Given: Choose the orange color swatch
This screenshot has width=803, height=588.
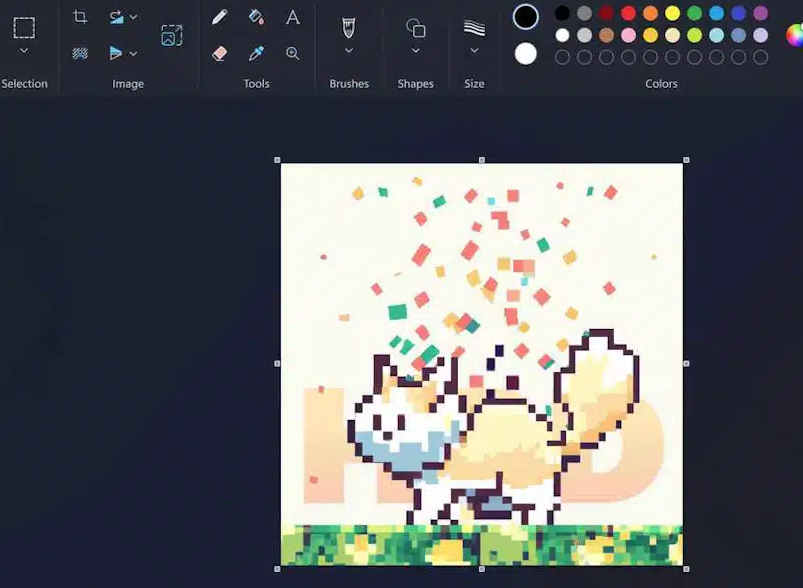Looking at the screenshot, I should pos(650,13).
